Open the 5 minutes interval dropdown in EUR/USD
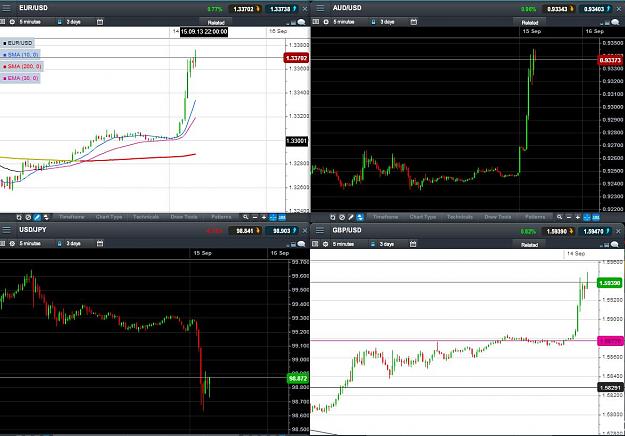625x436 pixels. point(30,22)
